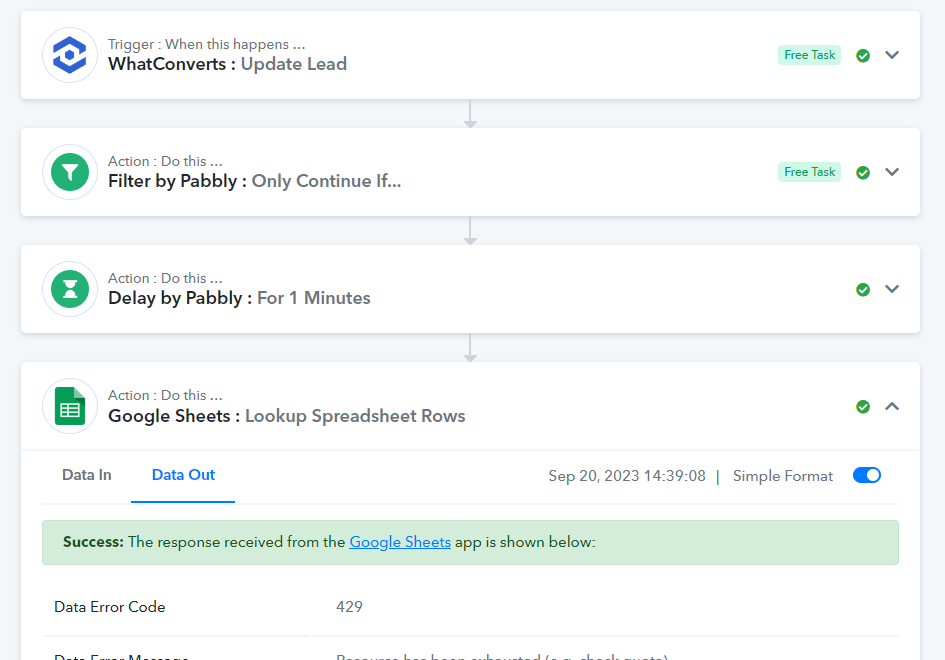Select the Data Out tab
Screen dimensions: 945x660
pyautogui.click(x=183, y=475)
